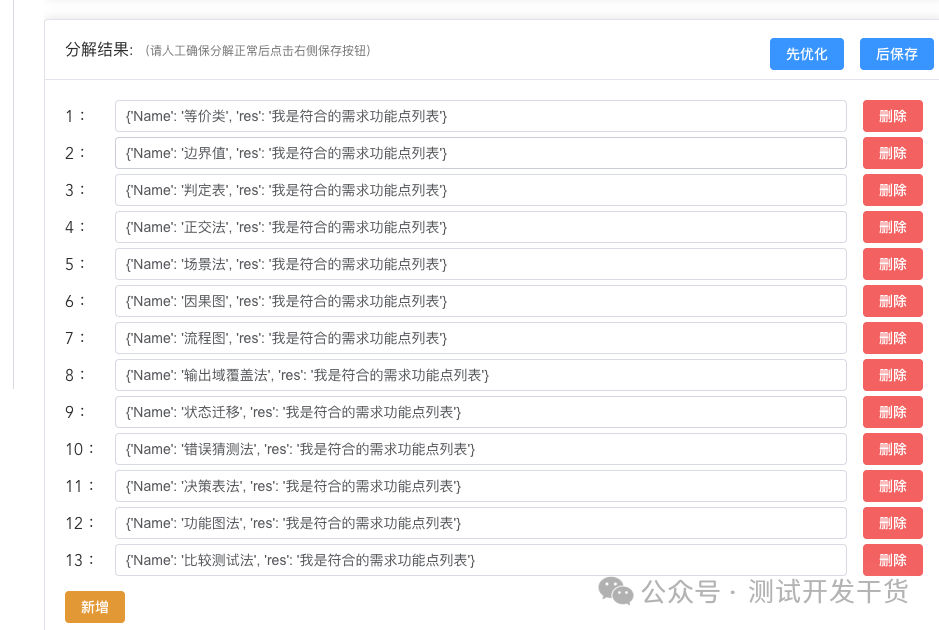Screen dimensions: 939x630
Task: Delete the 流程图 entry
Action: coord(891,338)
